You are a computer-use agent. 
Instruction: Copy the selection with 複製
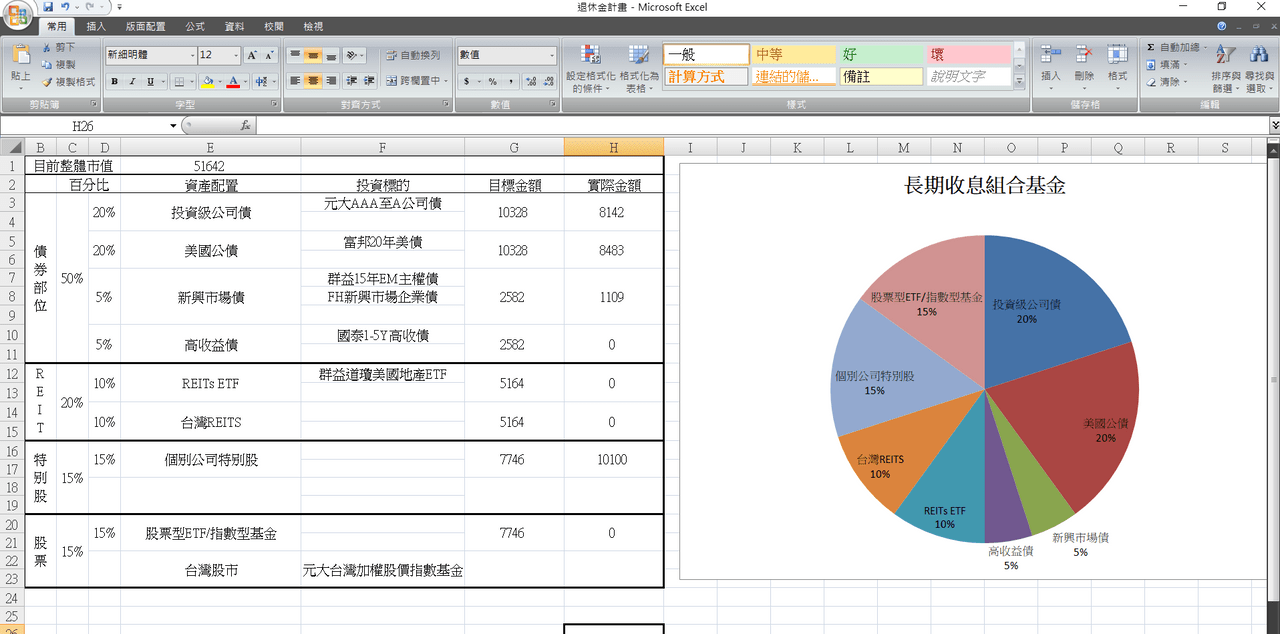58,64
